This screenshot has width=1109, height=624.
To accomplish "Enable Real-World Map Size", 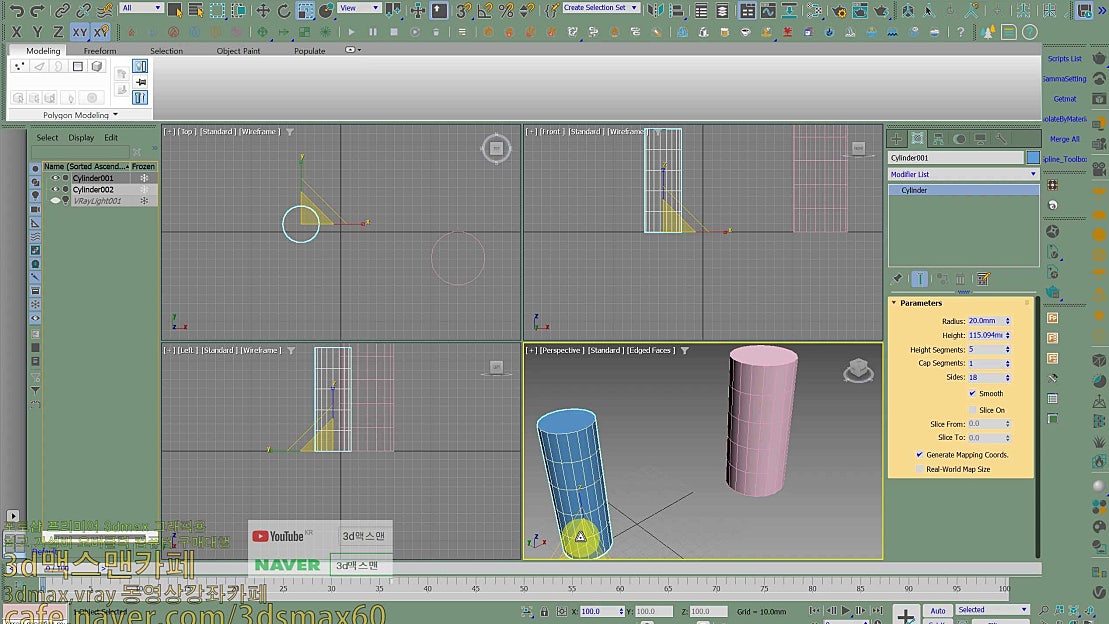I will [x=919, y=469].
